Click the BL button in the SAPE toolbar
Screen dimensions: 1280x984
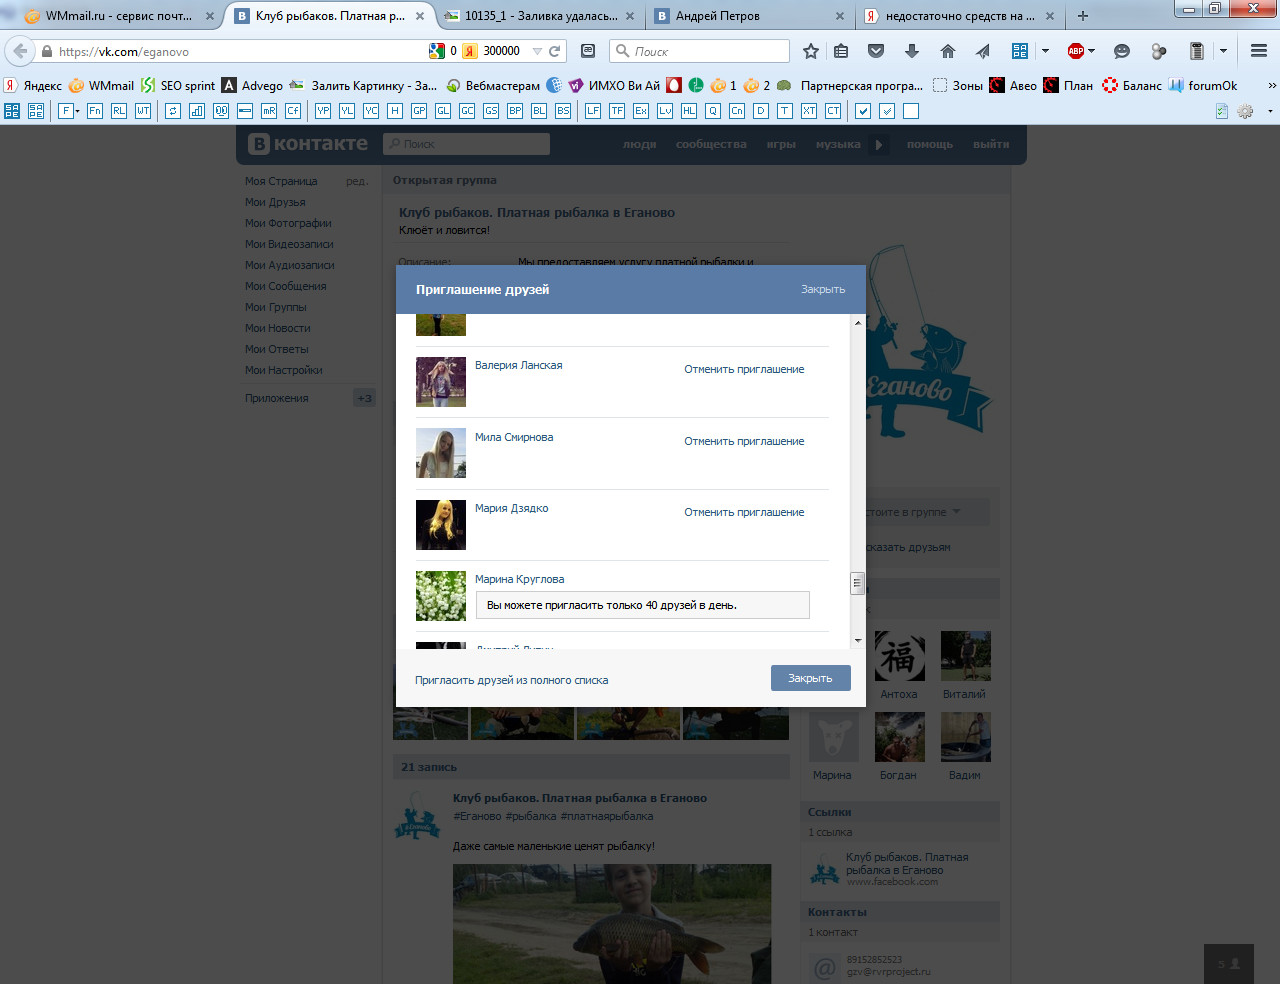click(x=539, y=111)
